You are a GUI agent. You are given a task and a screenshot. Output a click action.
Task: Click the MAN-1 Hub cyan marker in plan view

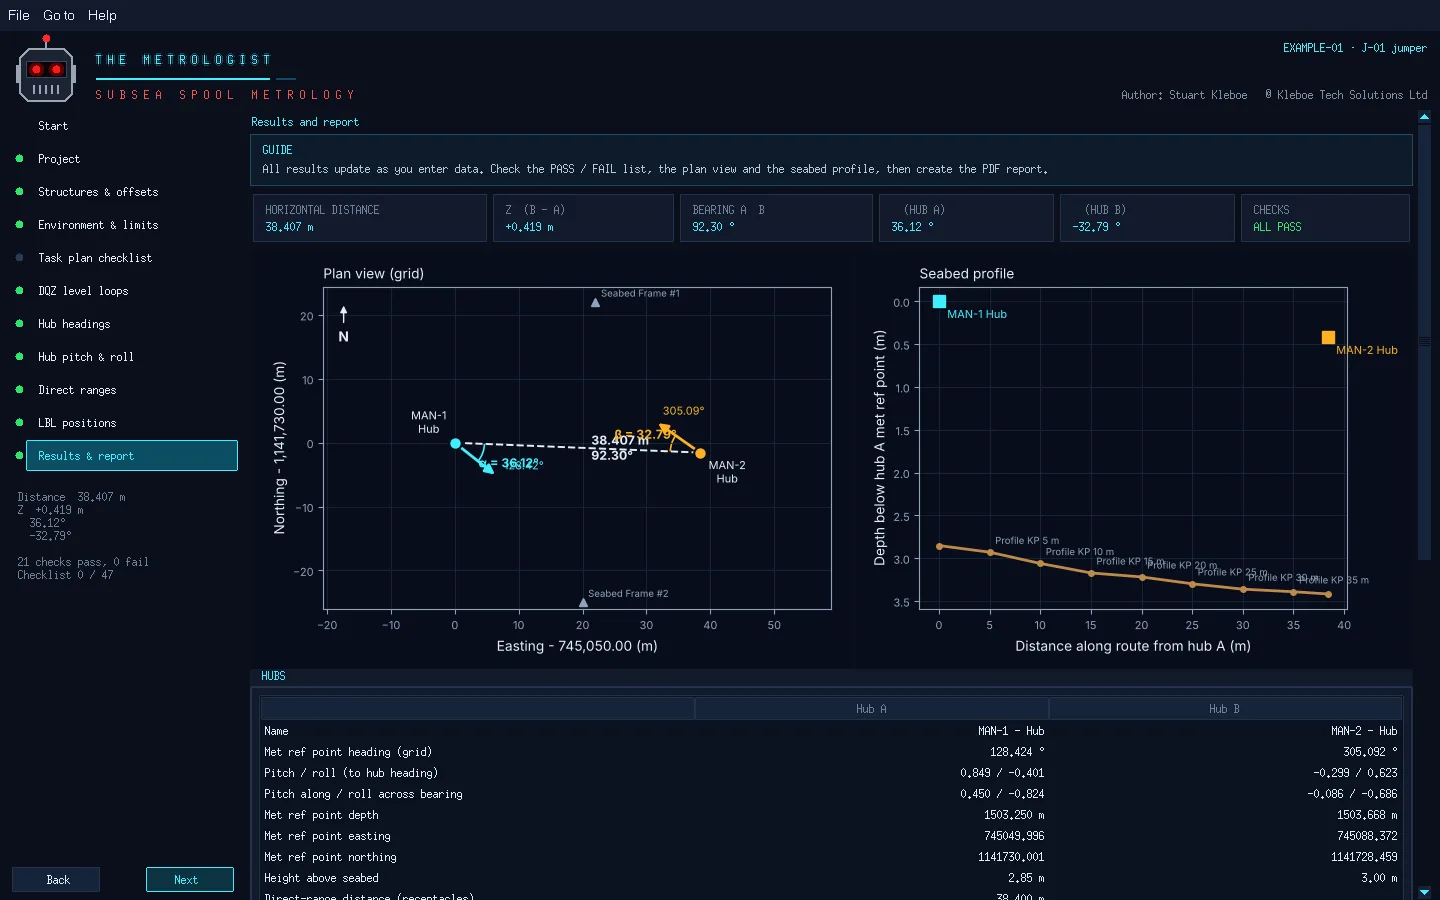tap(455, 443)
